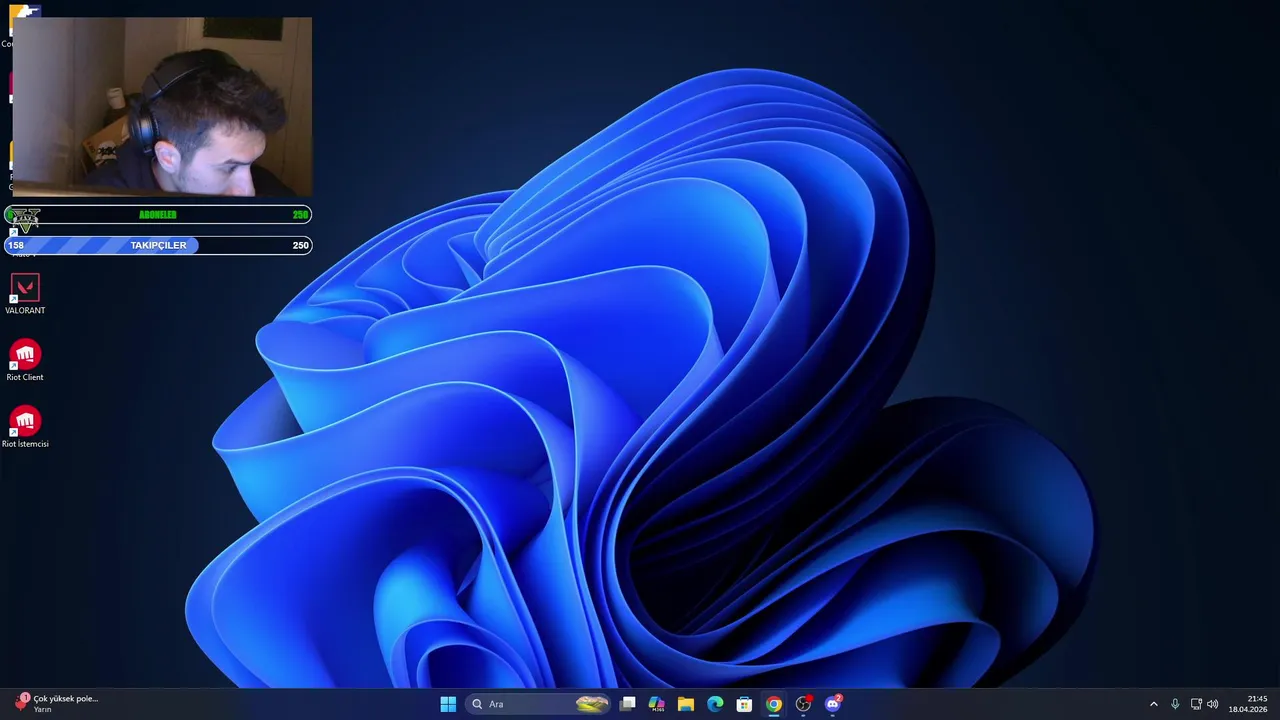This screenshot has height=720, width=1280.
Task: Open File Explorer from the taskbar
Action: (685, 704)
